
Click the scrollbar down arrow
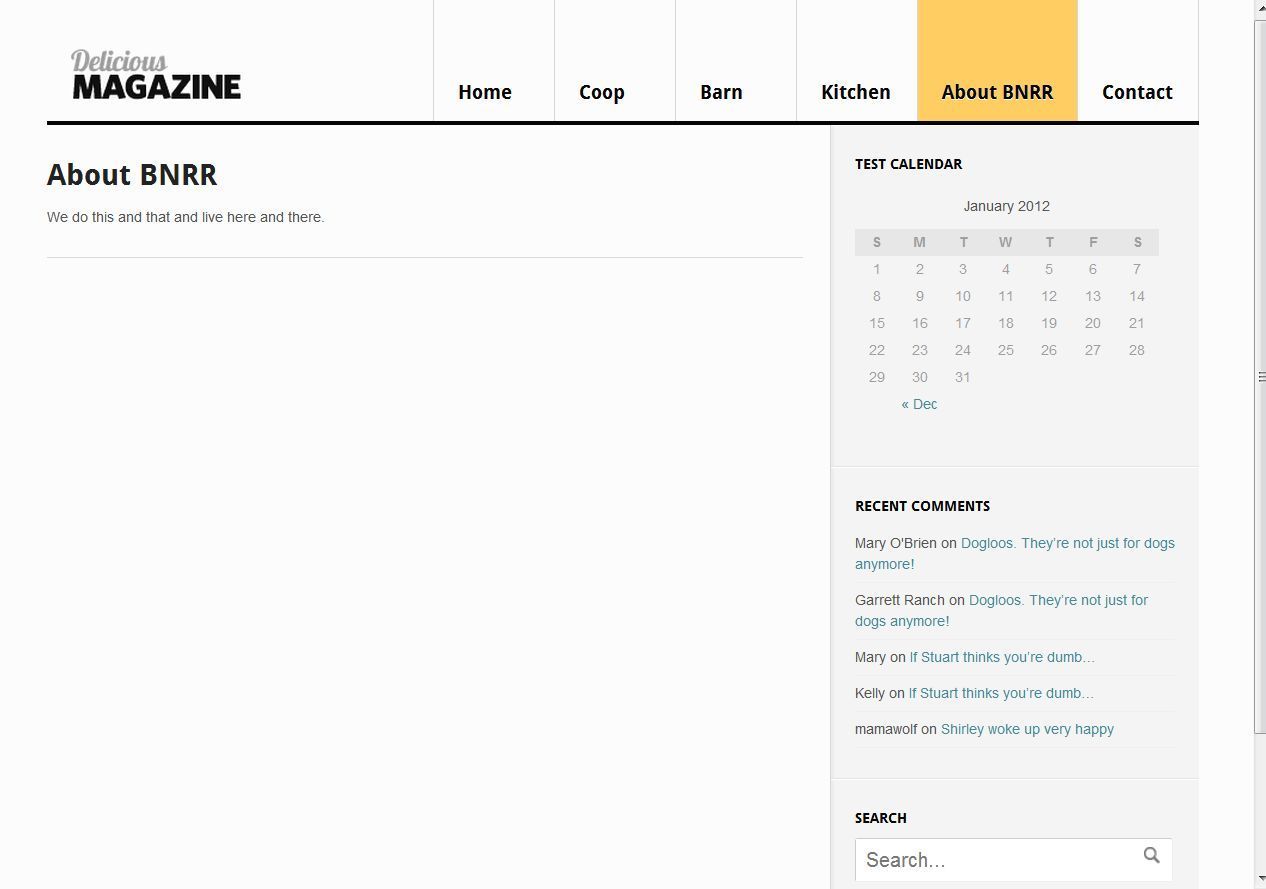[1260, 879]
